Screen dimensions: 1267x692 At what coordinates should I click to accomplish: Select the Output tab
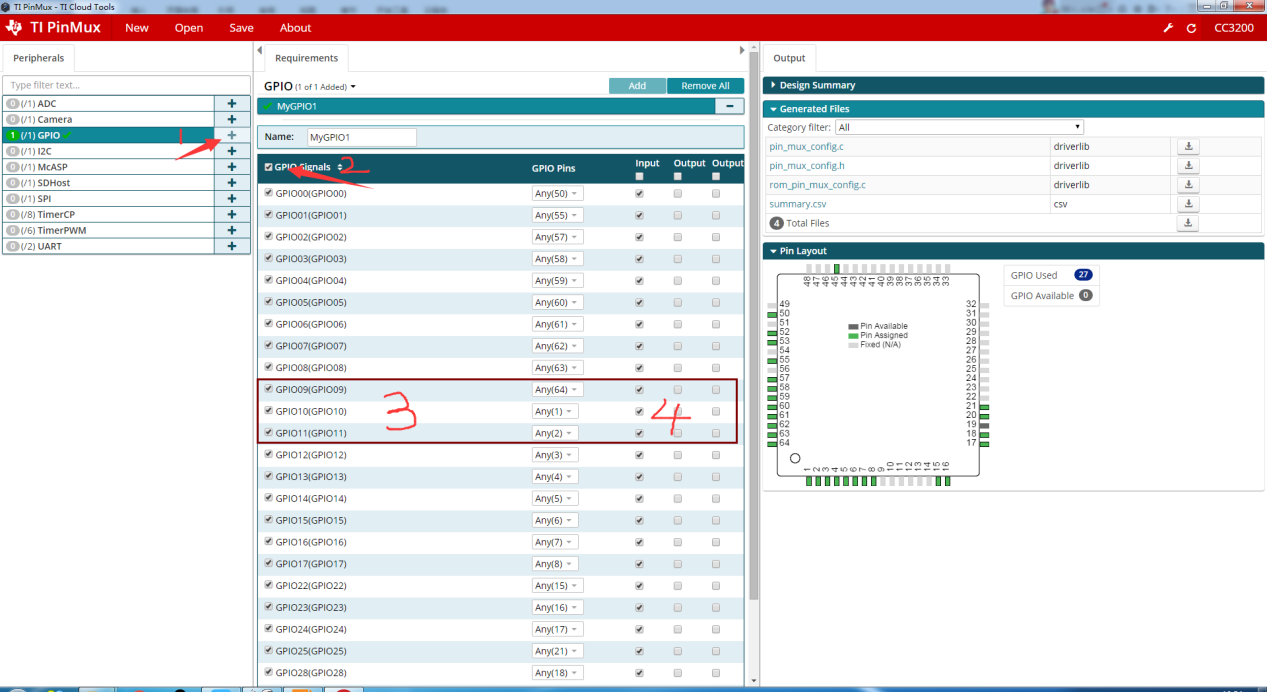(789, 58)
